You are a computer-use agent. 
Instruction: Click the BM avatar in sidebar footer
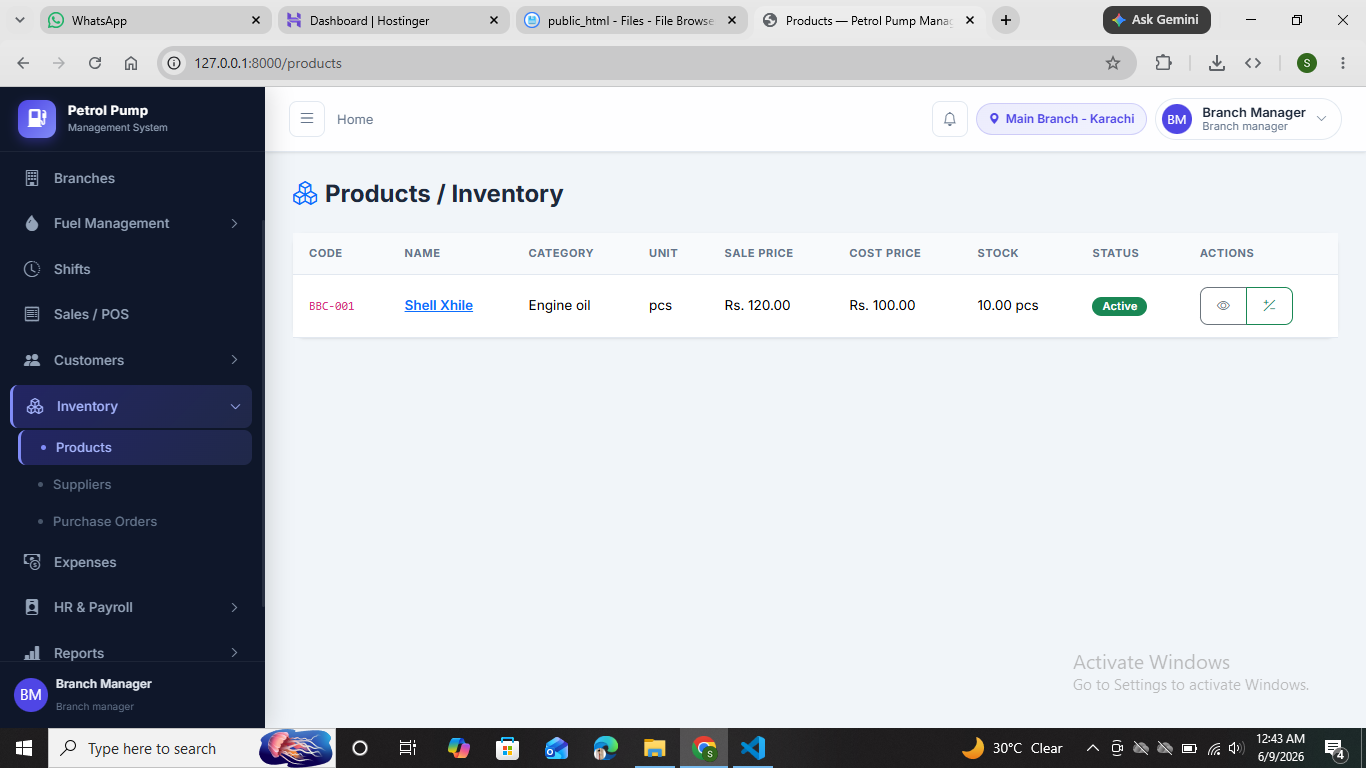(x=31, y=694)
